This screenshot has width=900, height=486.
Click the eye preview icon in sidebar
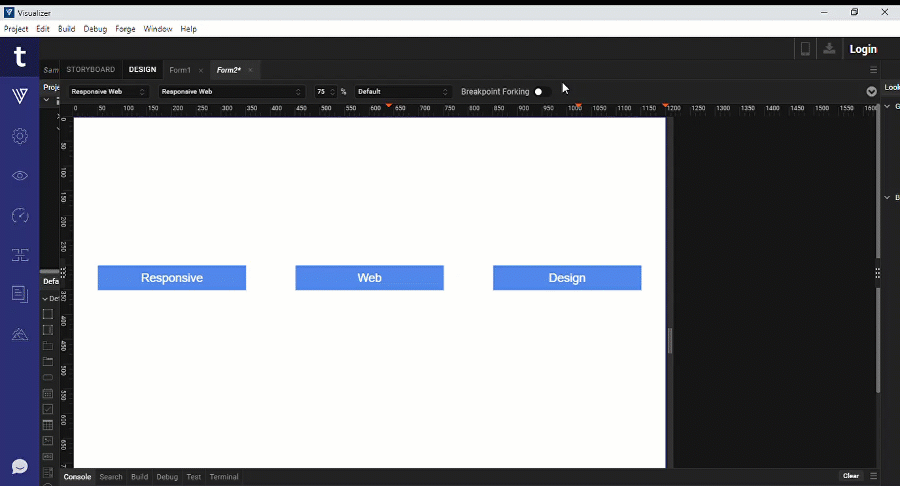[x=19, y=176]
